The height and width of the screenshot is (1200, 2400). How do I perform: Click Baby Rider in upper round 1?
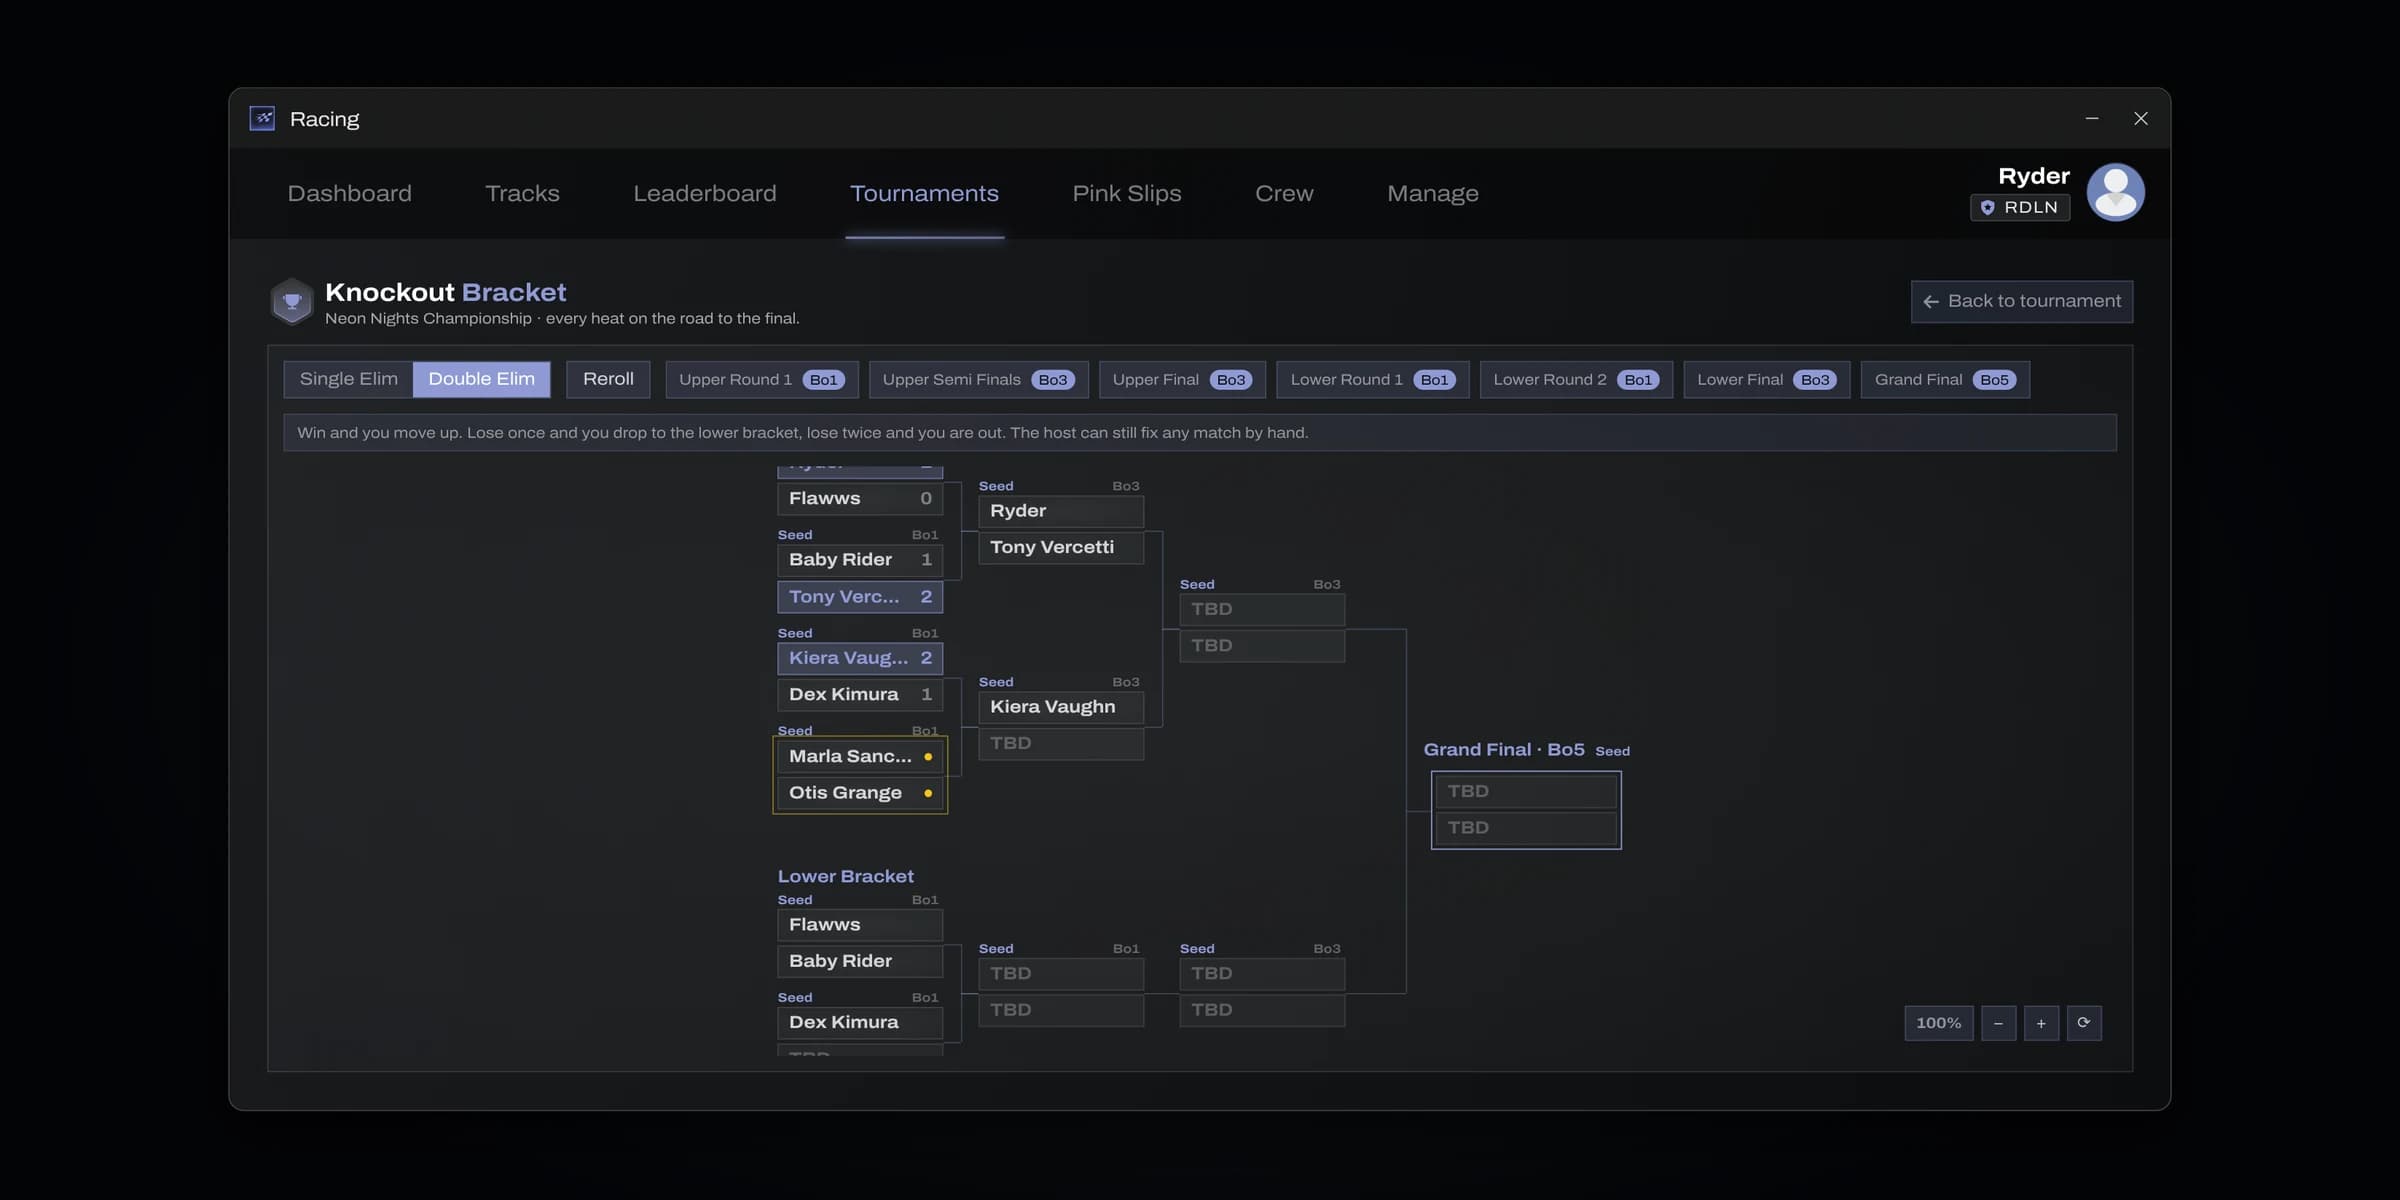click(860, 560)
